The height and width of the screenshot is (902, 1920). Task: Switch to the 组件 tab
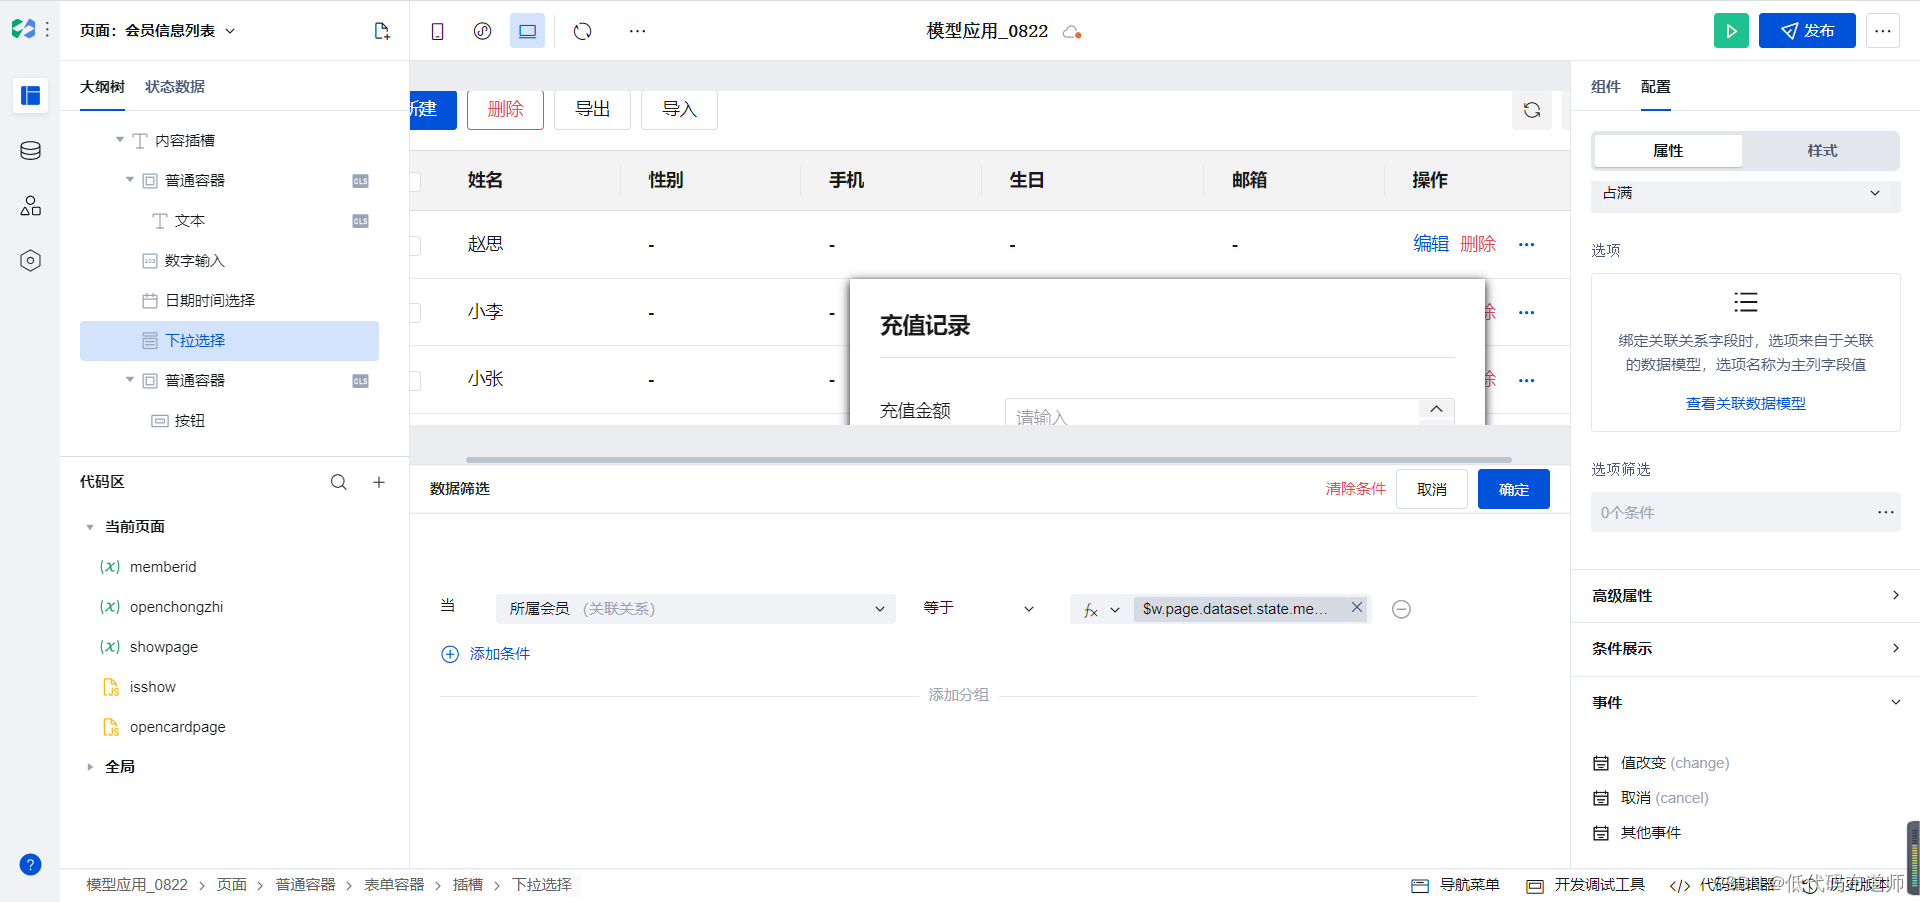tap(1605, 87)
